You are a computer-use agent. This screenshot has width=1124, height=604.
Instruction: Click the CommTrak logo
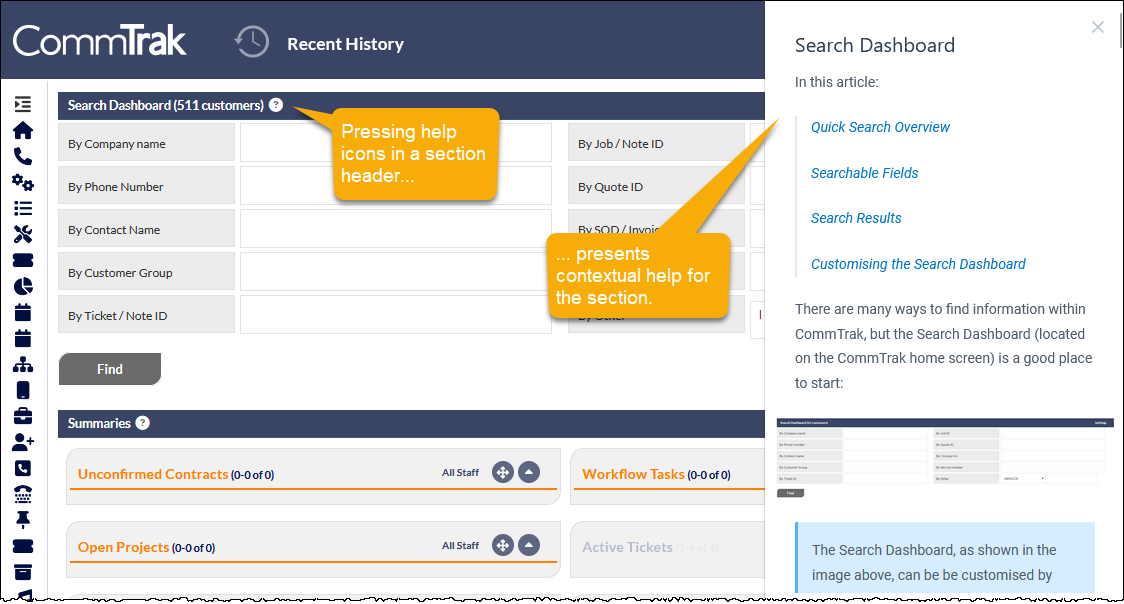coord(100,41)
